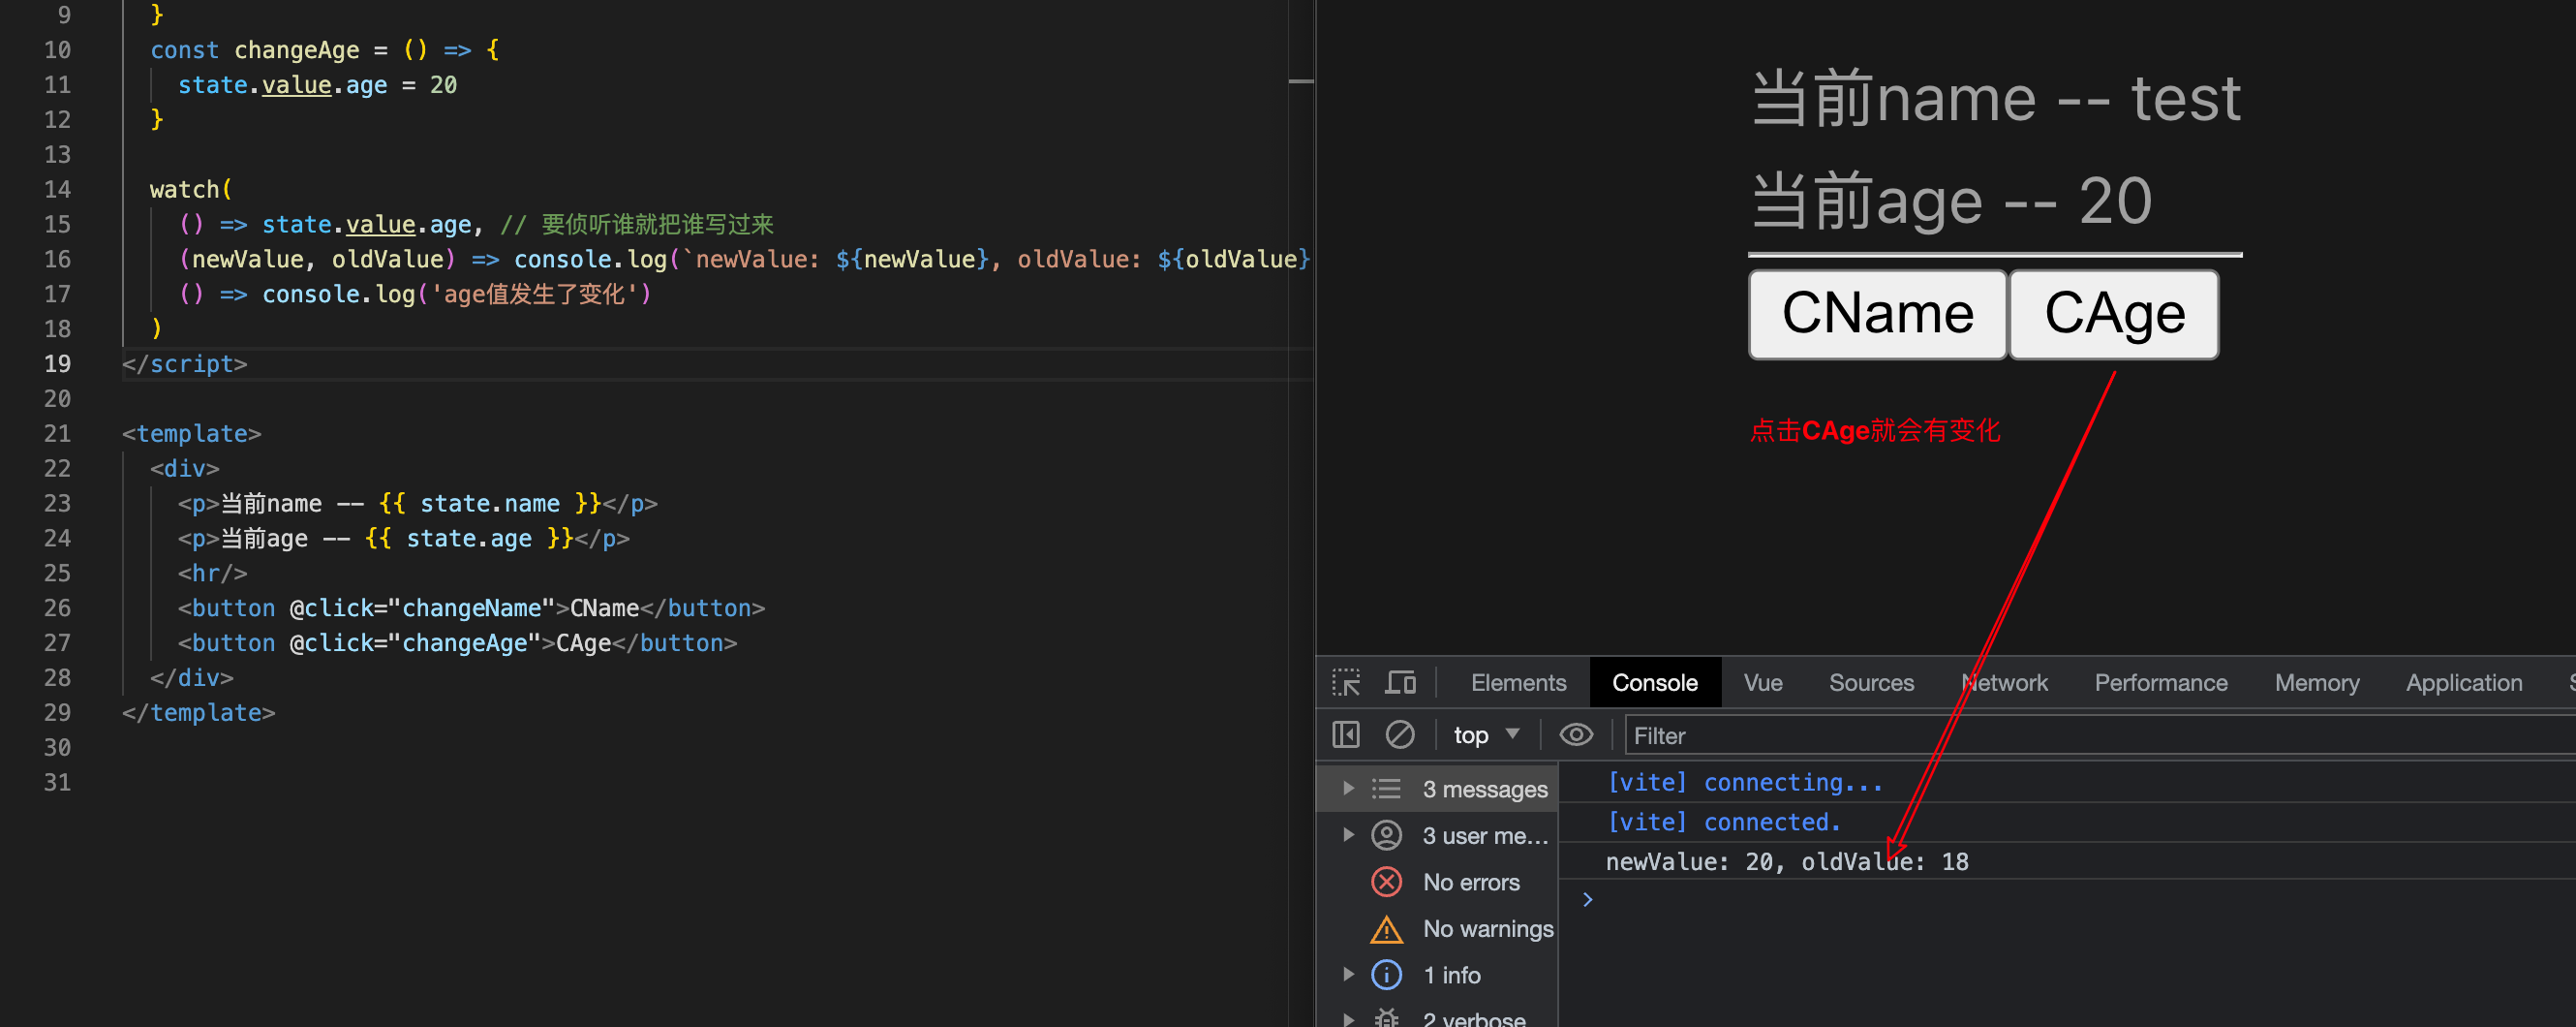Click the CAge button in preview
Viewport: 2576px width, 1027px height.
[2114, 314]
